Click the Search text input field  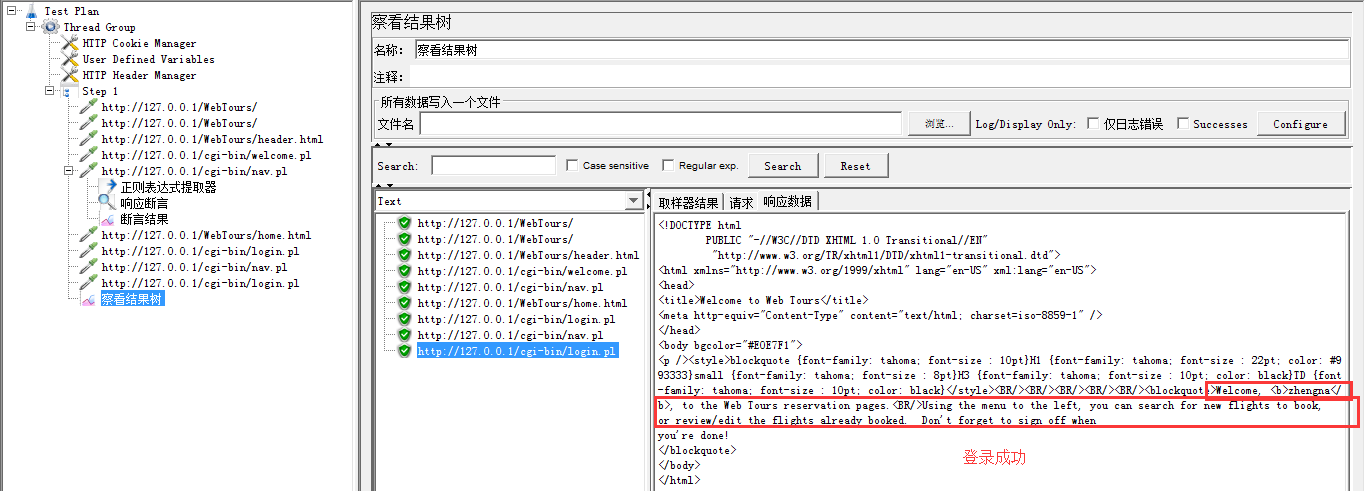pyautogui.click(x=493, y=166)
